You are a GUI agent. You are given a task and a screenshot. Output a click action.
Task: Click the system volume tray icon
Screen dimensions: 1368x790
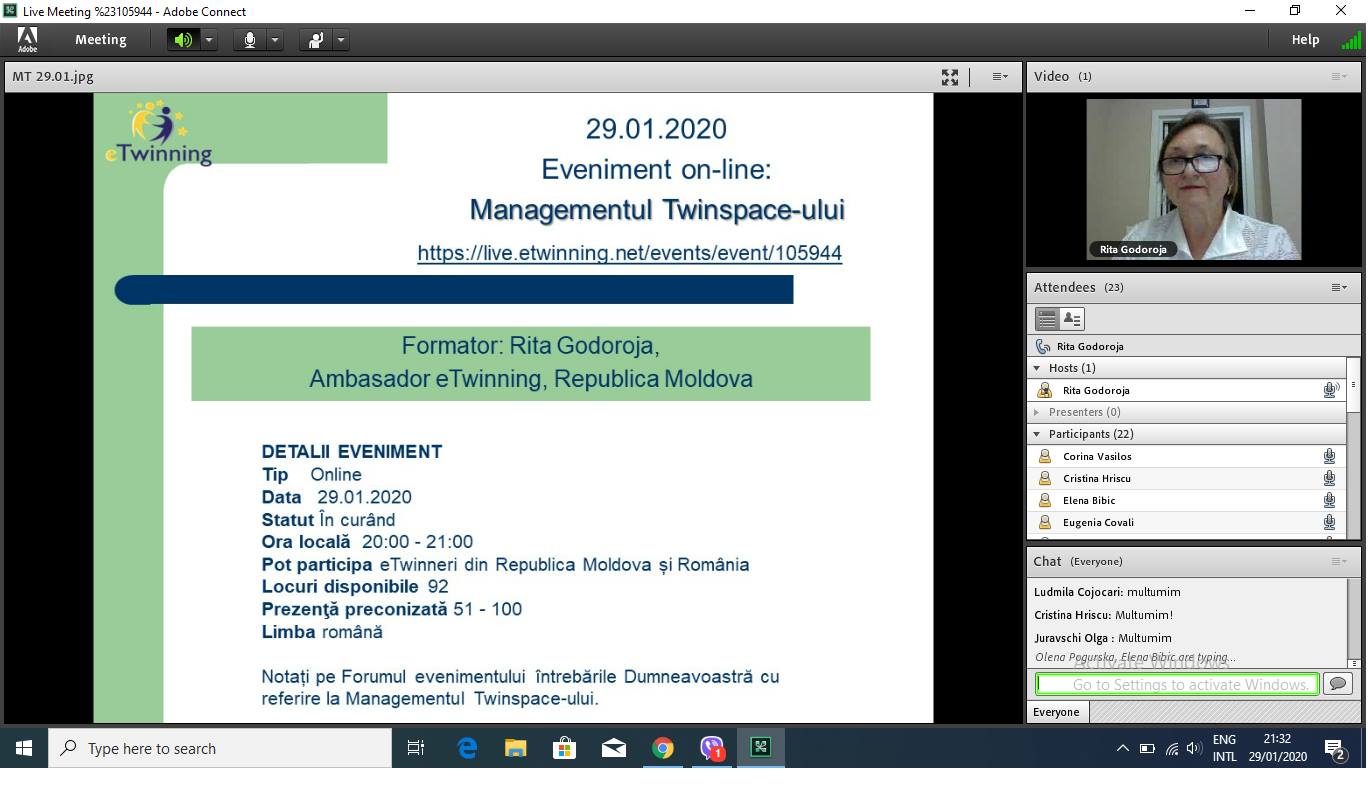tap(1193, 748)
